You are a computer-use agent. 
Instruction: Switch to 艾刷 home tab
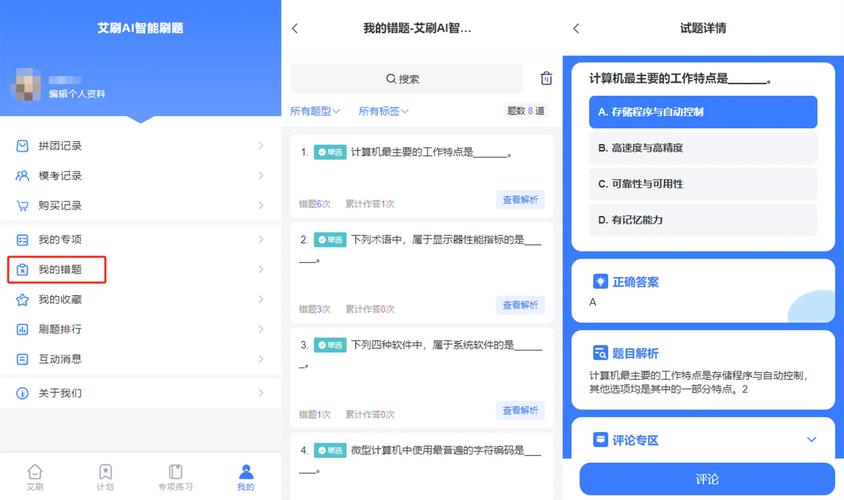35,477
